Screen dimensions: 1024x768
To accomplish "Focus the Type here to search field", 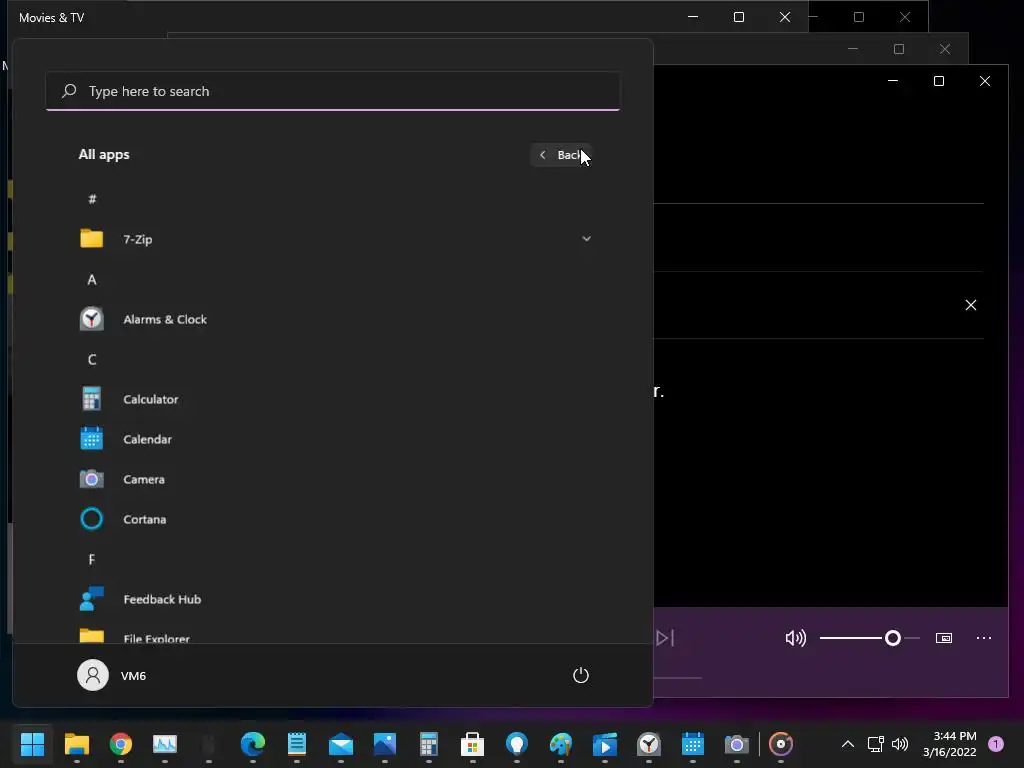I will (333, 91).
